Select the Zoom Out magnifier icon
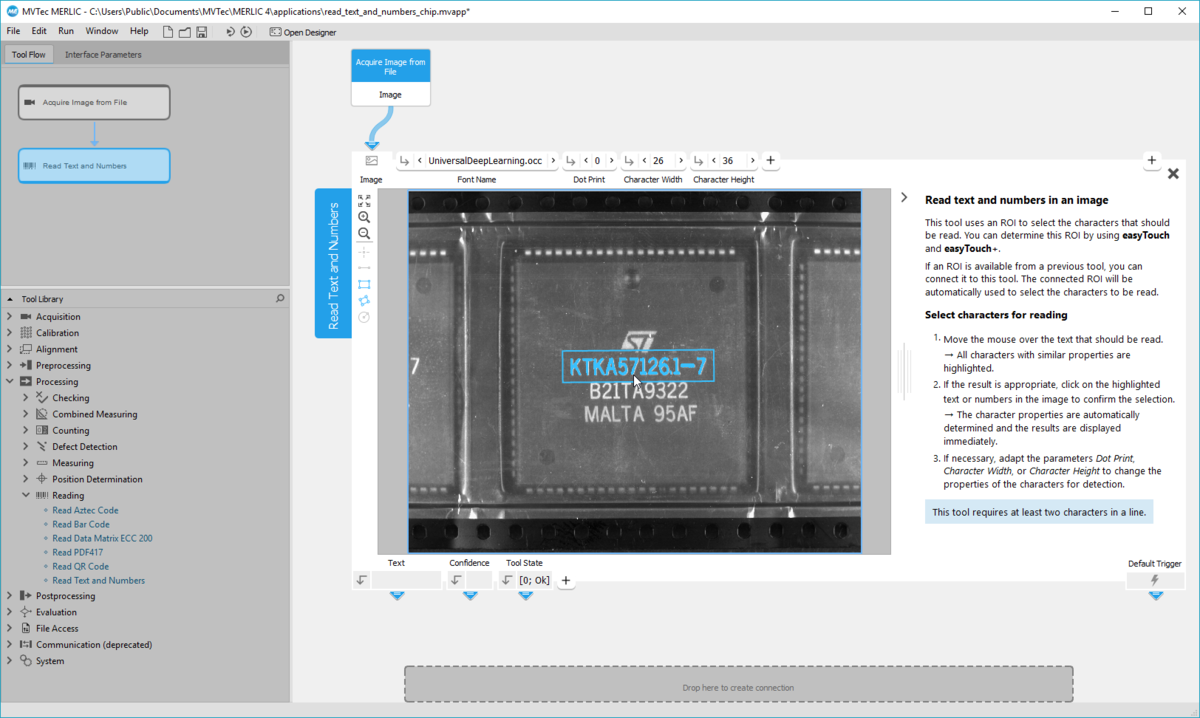Screen dimensions: 1200x718 coord(364,233)
